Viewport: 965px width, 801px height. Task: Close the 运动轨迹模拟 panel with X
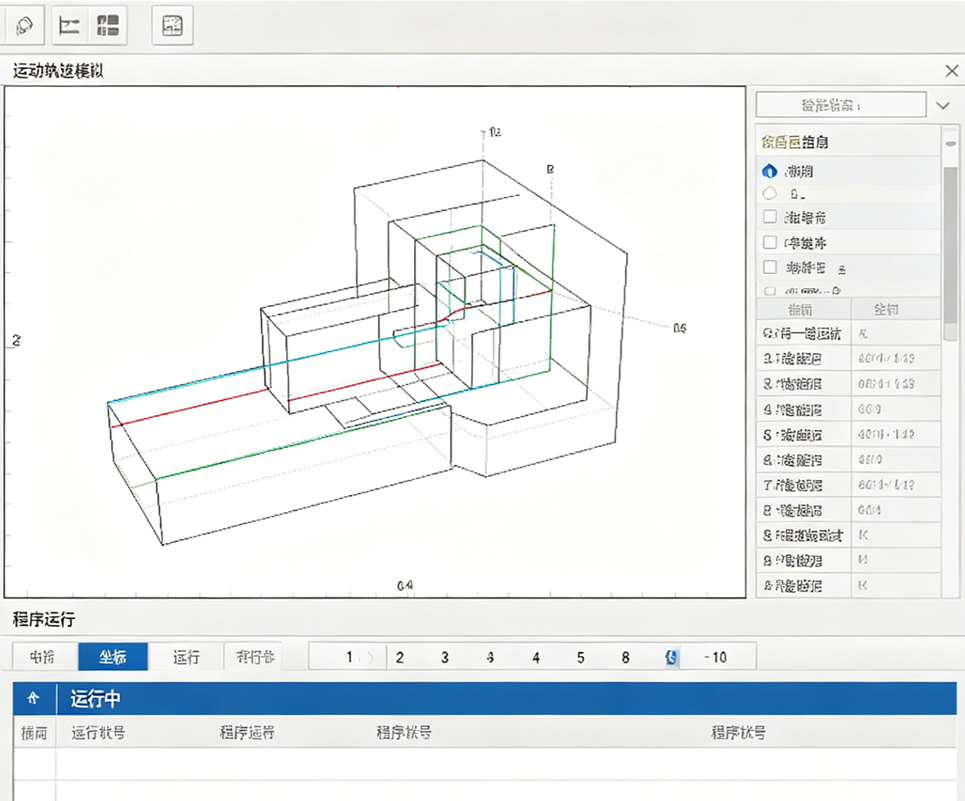[x=951, y=71]
